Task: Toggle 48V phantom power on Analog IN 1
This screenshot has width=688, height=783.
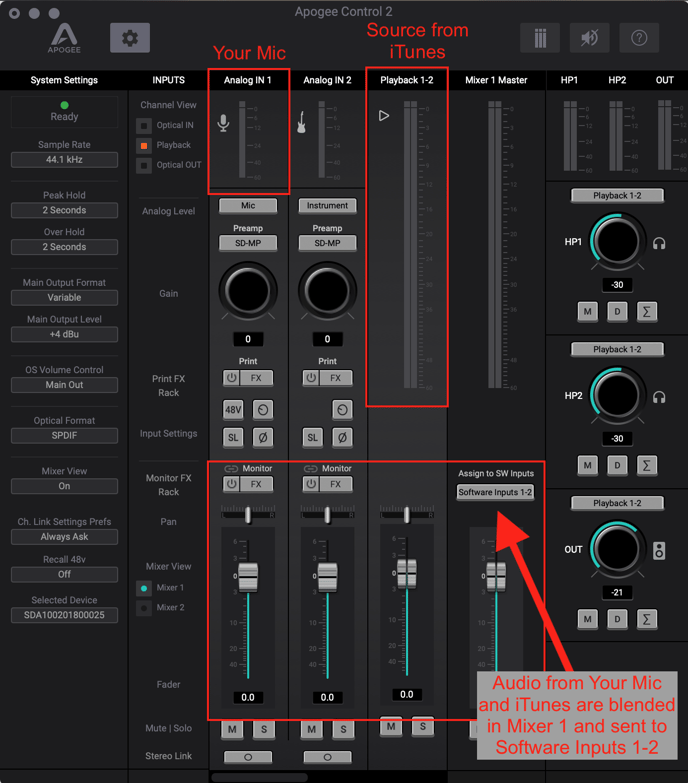Action: [x=233, y=410]
